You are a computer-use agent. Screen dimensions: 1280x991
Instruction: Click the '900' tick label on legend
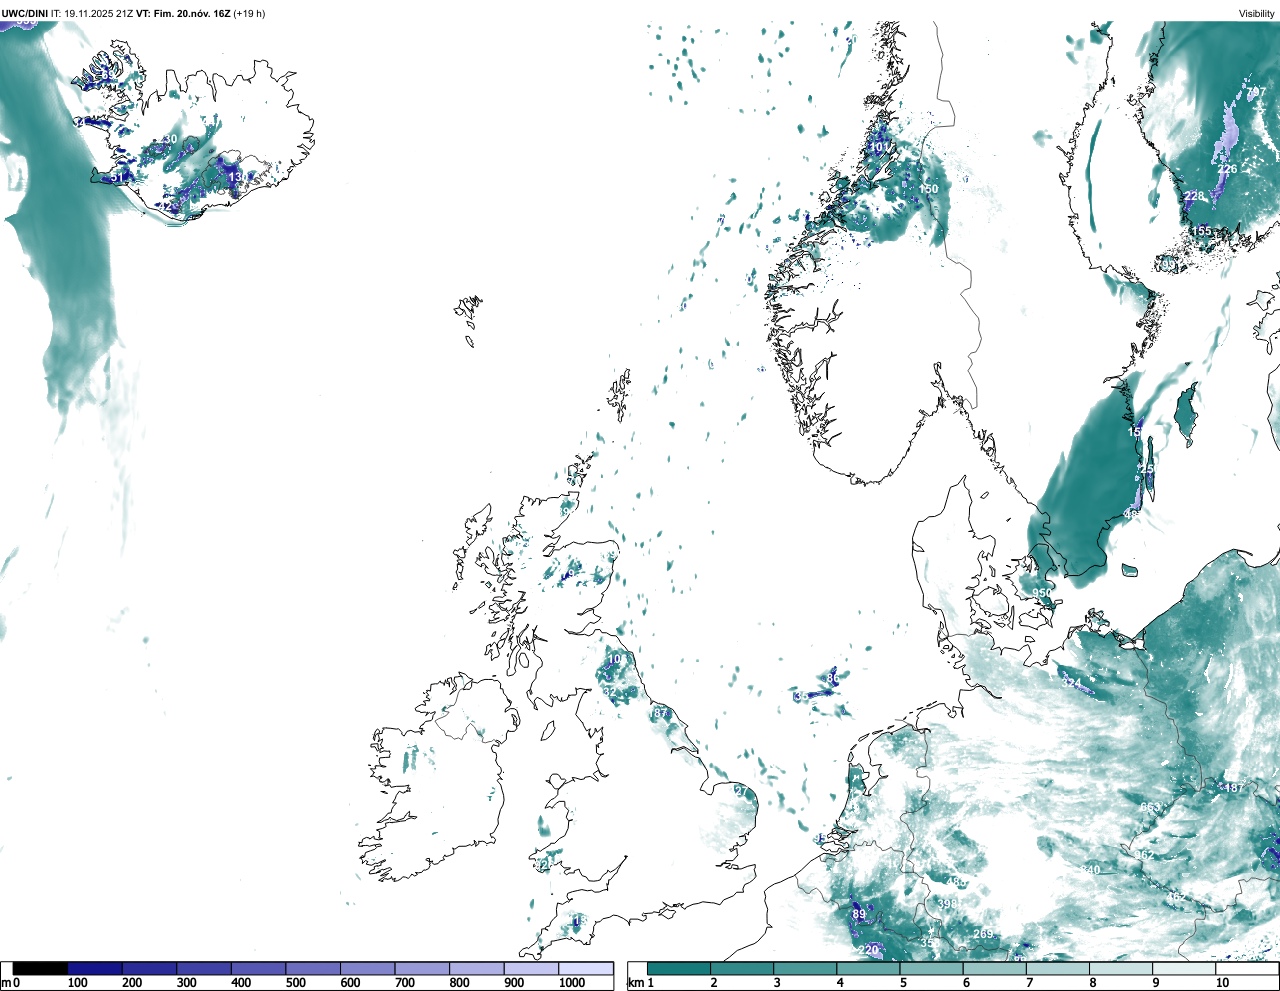tap(514, 983)
